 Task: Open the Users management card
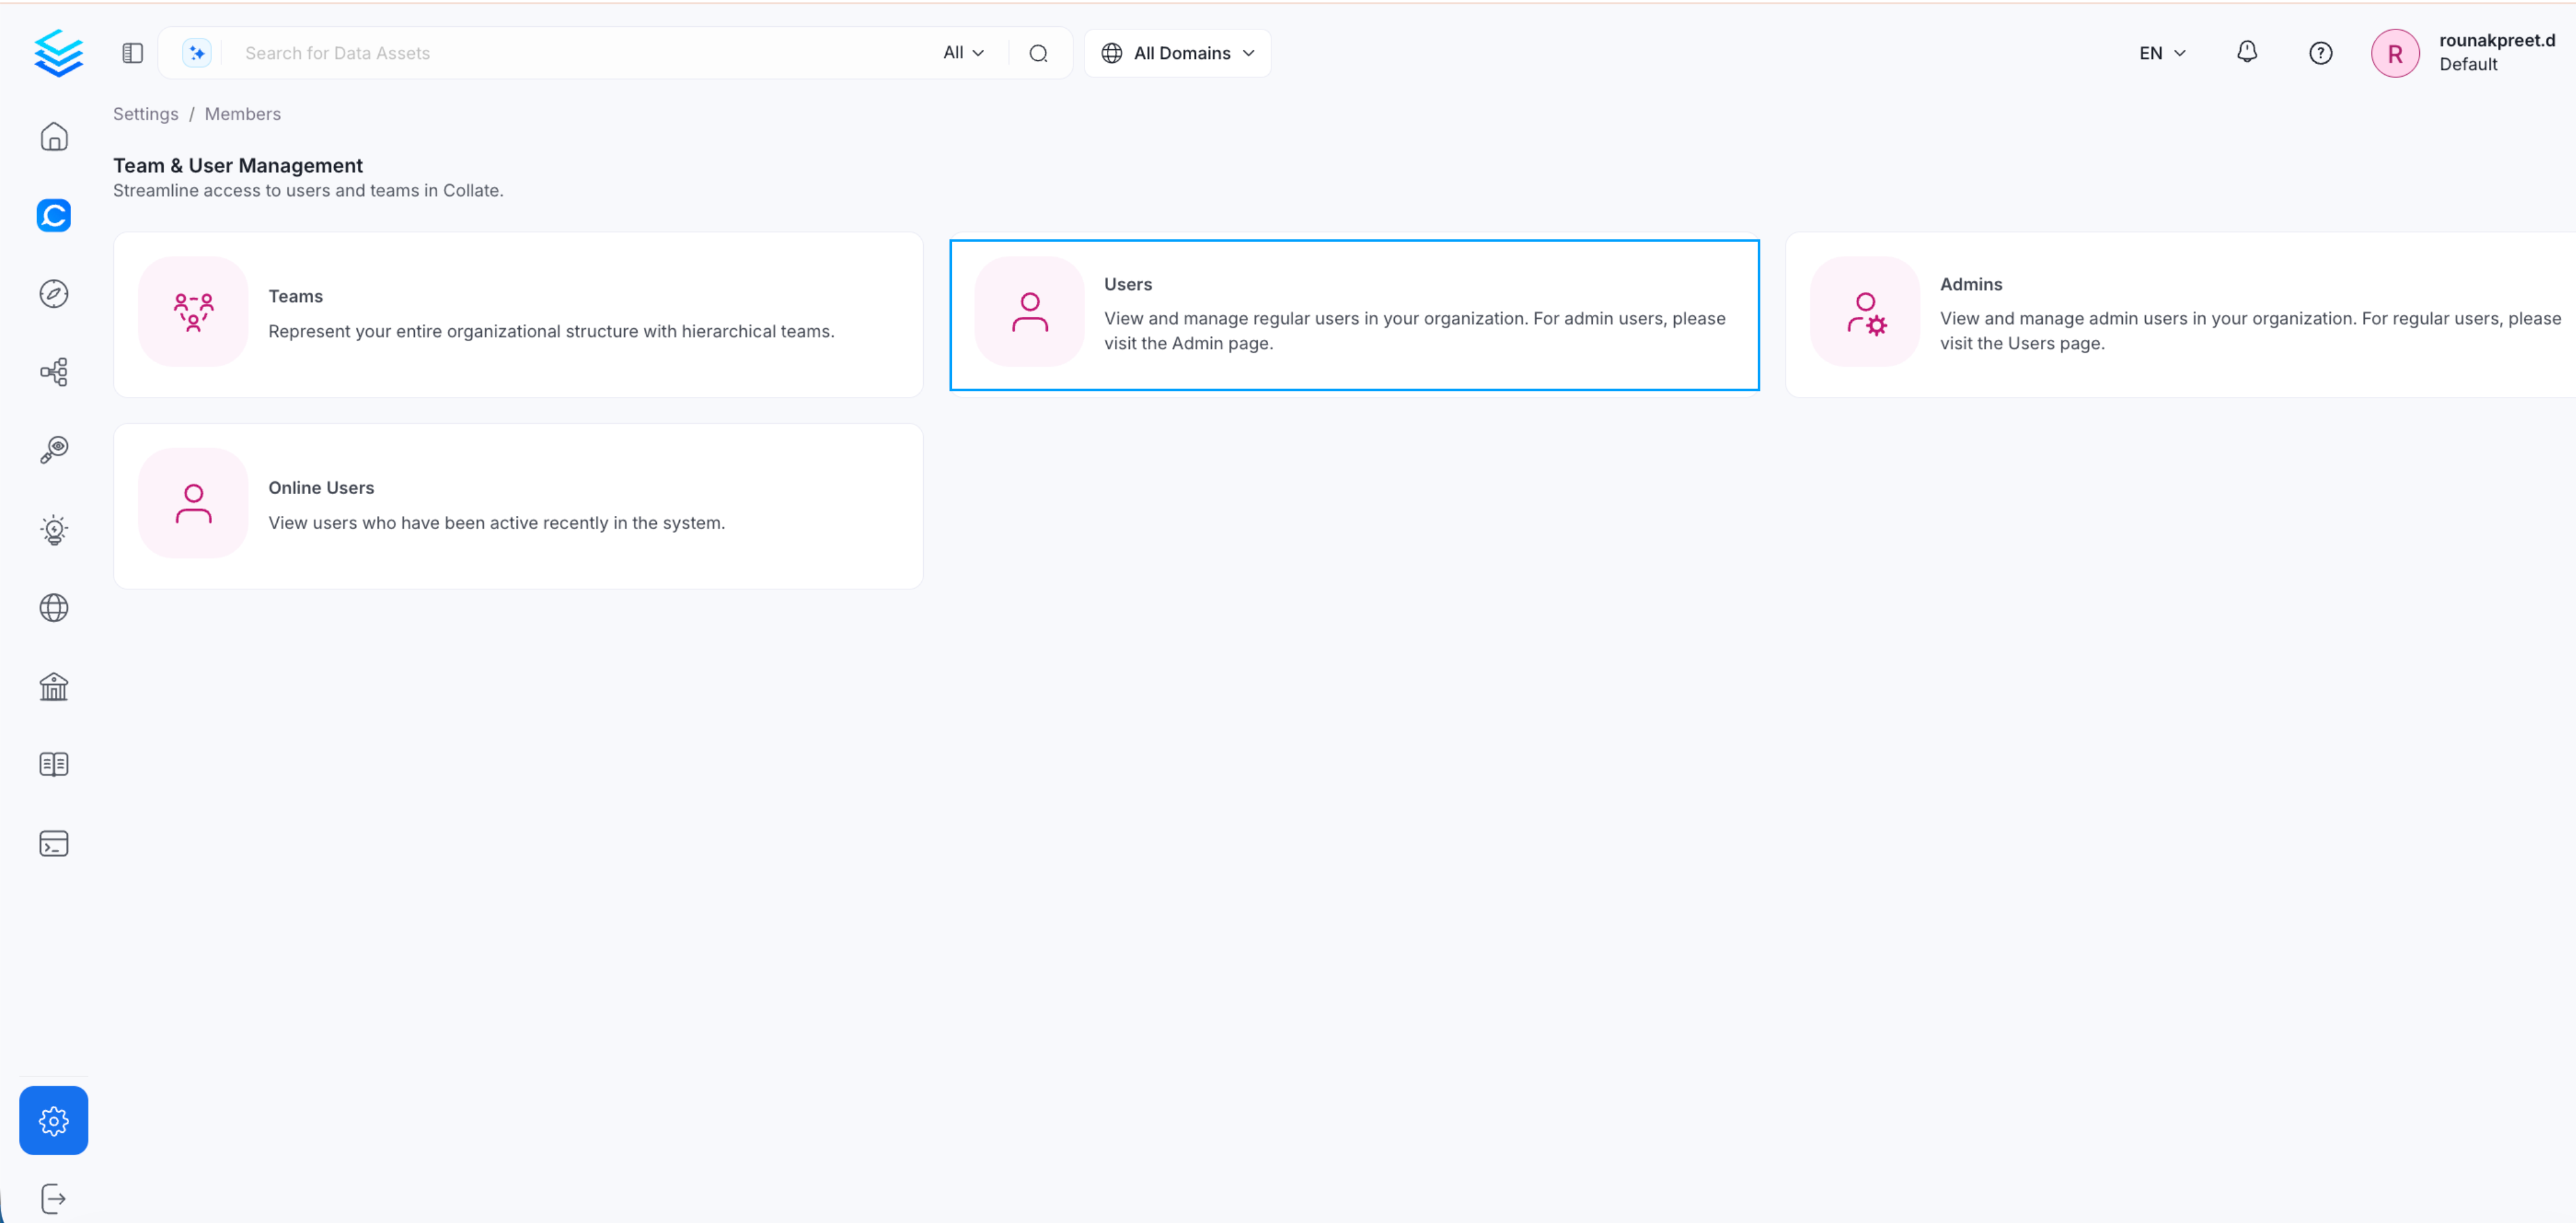pos(1354,313)
